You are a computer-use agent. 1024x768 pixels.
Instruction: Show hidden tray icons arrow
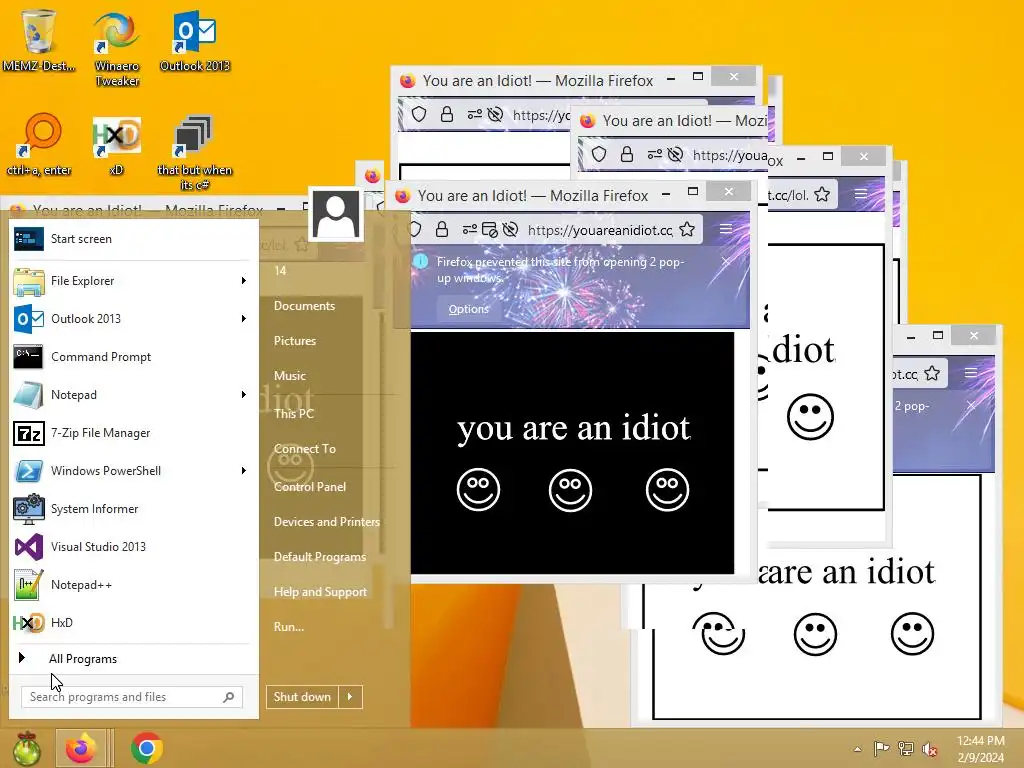pos(857,749)
